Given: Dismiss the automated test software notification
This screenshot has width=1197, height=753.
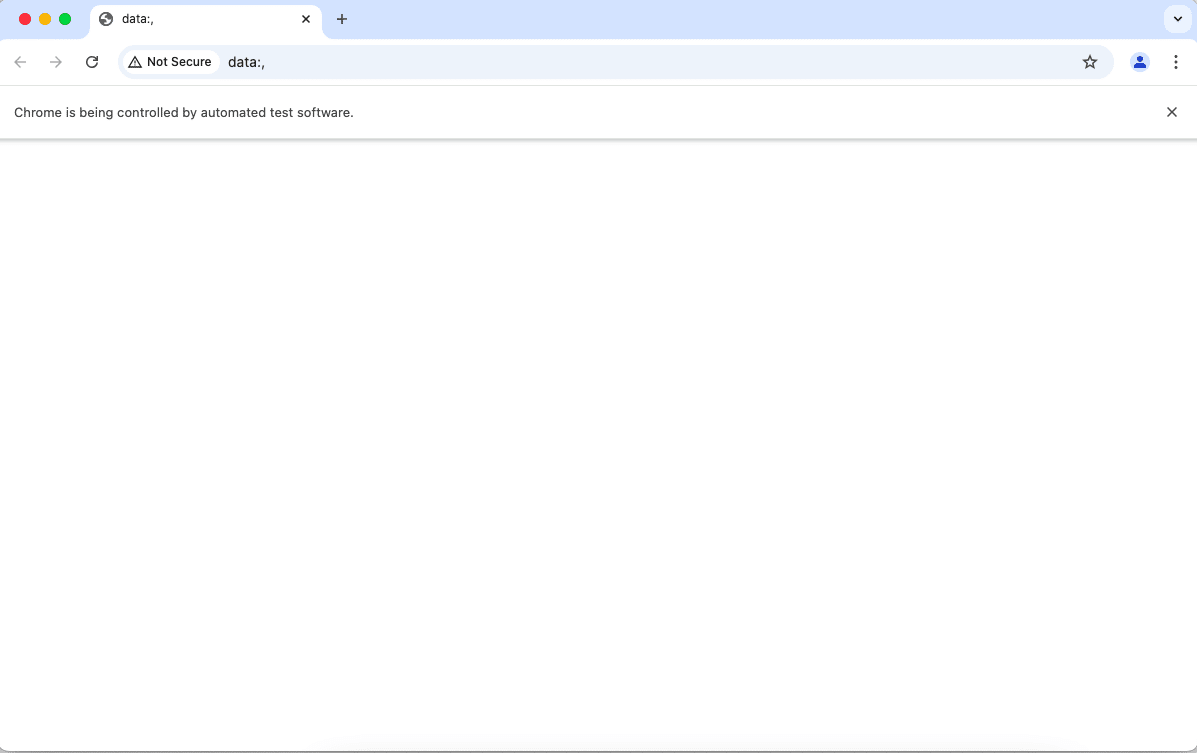Looking at the screenshot, I should (1171, 112).
